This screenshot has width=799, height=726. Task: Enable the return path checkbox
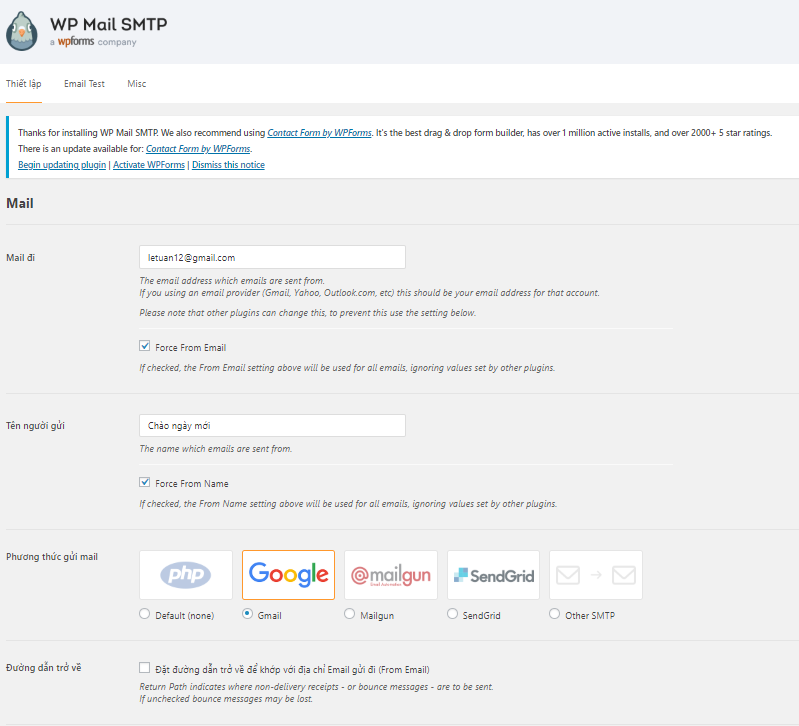click(x=145, y=667)
